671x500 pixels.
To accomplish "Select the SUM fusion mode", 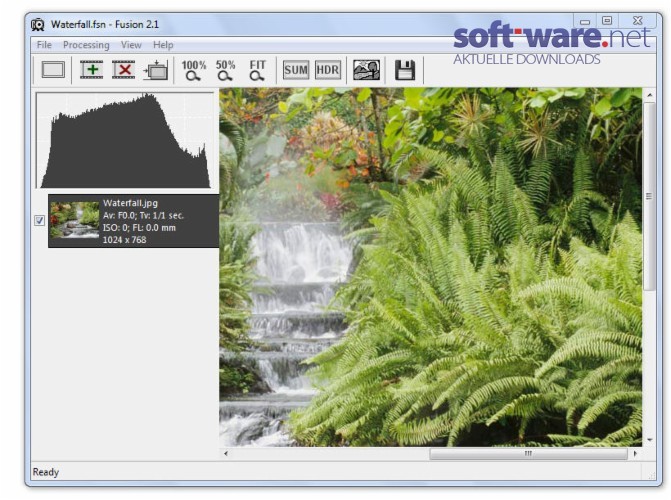I will pyautogui.click(x=296, y=70).
